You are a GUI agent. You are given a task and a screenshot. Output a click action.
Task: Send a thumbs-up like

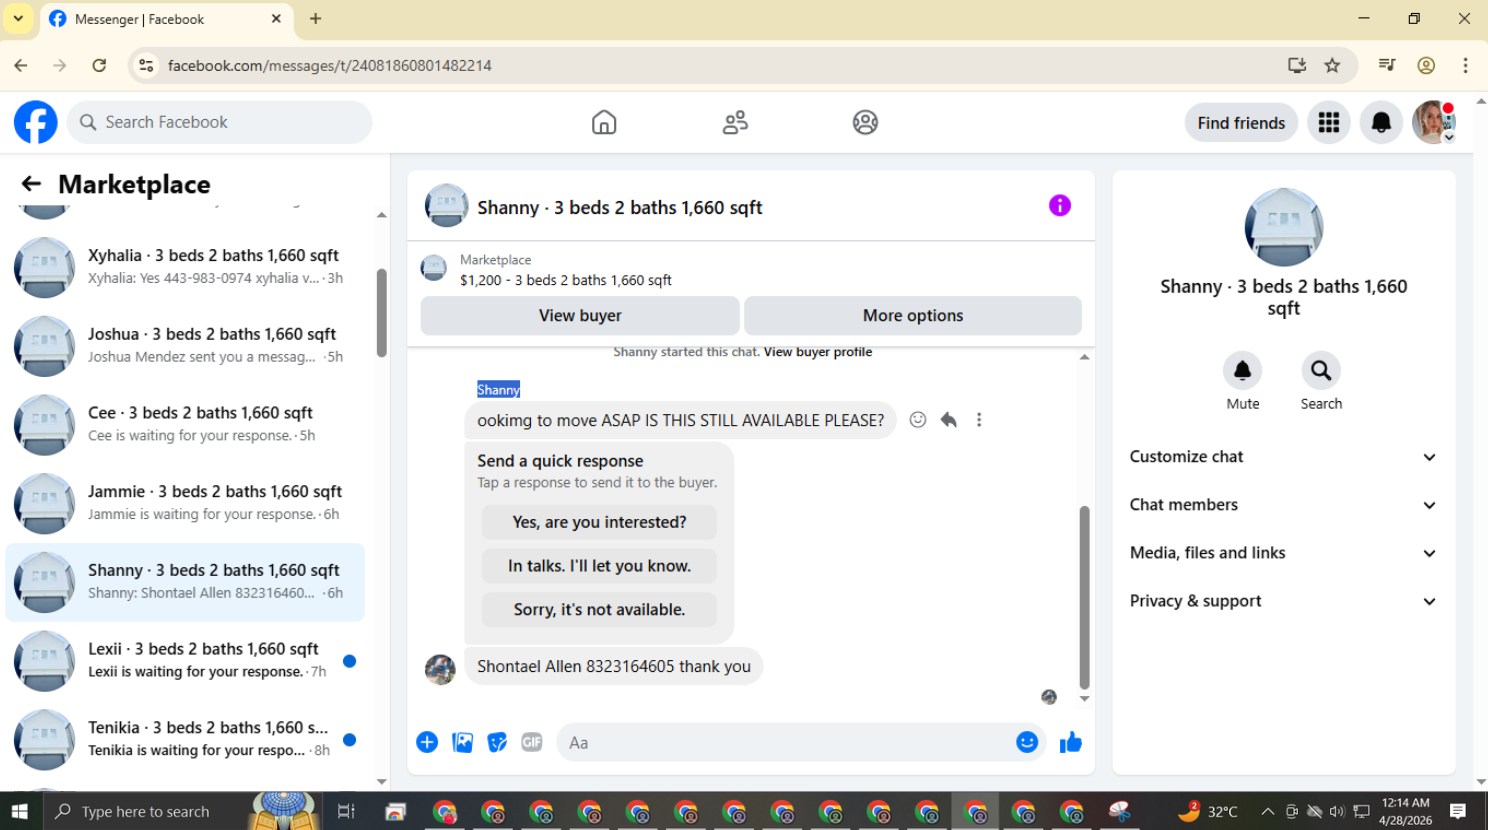point(1071,742)
